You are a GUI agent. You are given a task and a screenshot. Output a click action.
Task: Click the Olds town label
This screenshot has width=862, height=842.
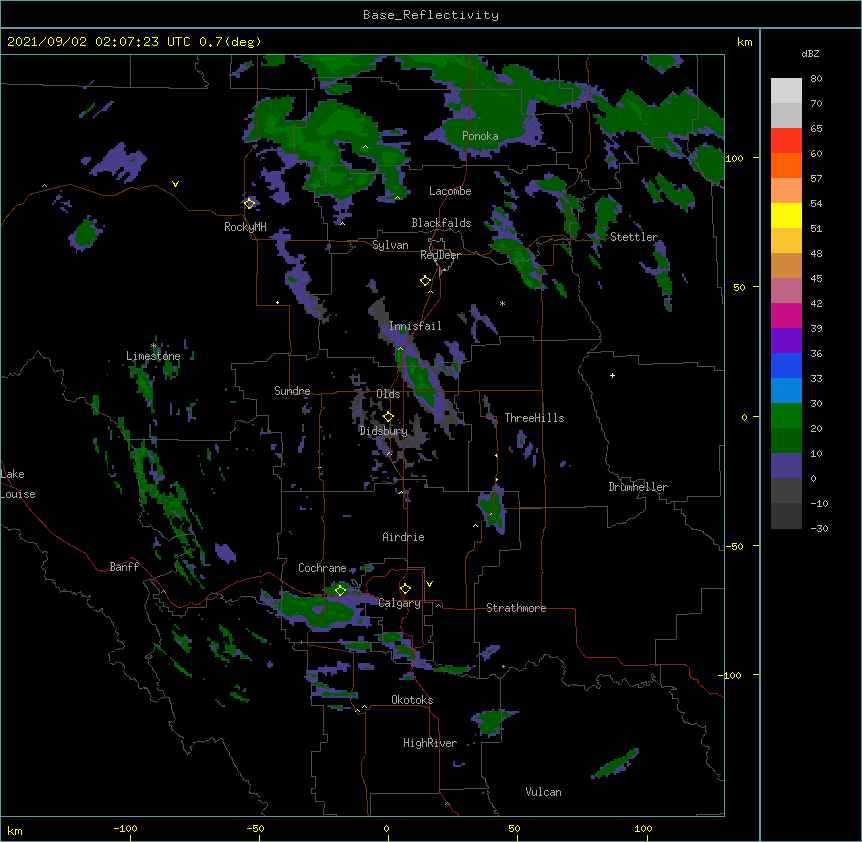[x=388, y=394]
